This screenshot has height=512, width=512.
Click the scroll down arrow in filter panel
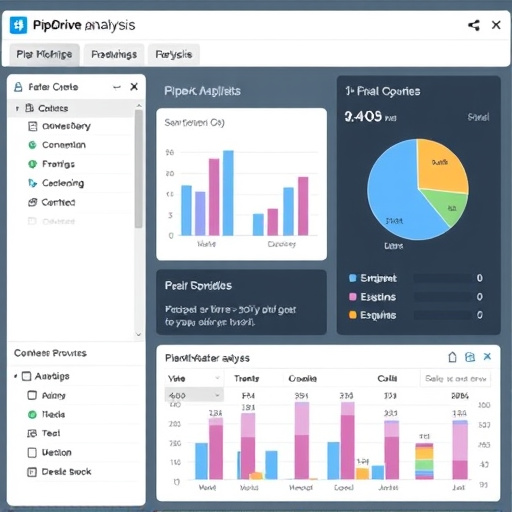pyautogui.click(x=139, y=334)
